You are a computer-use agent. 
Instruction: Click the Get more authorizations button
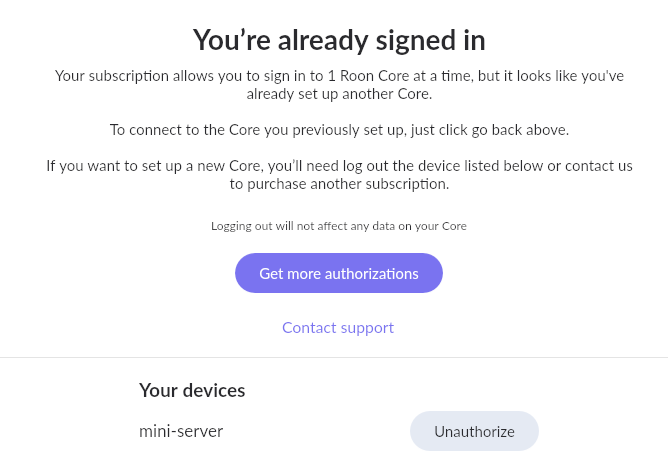pyautogui.click(x=338, y=273)
